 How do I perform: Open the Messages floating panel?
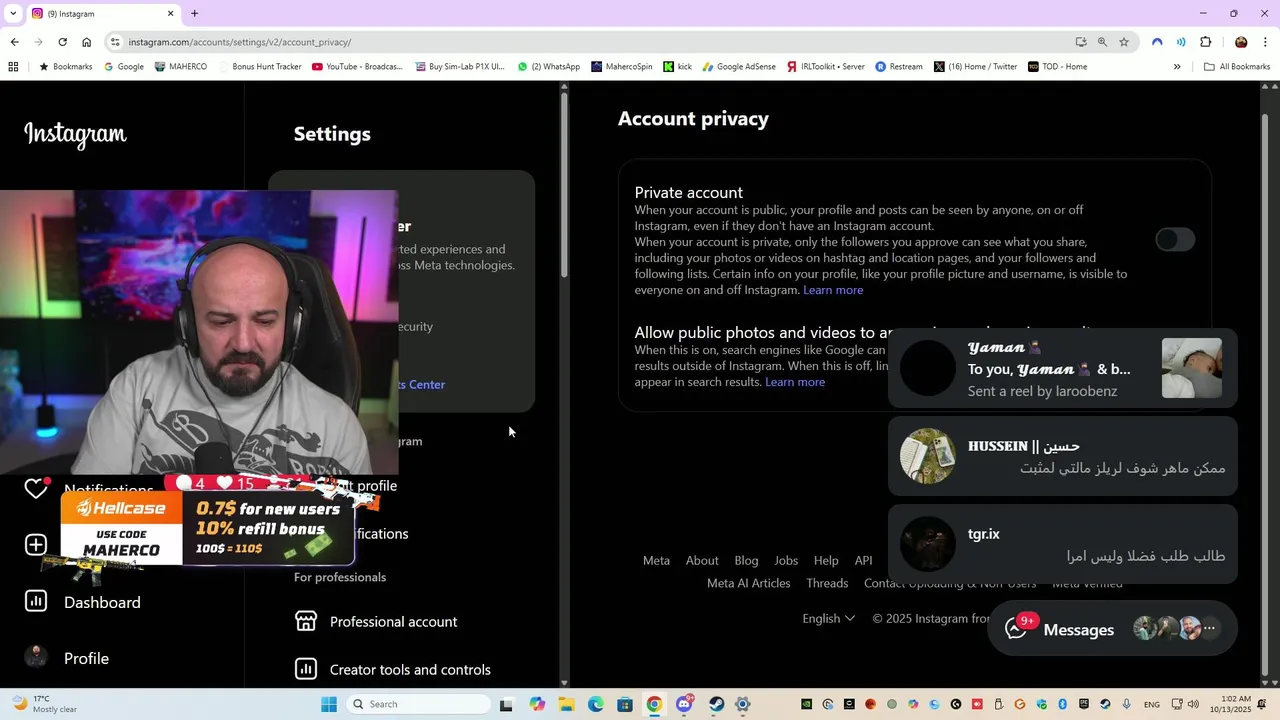click(x=1111, y=629)
